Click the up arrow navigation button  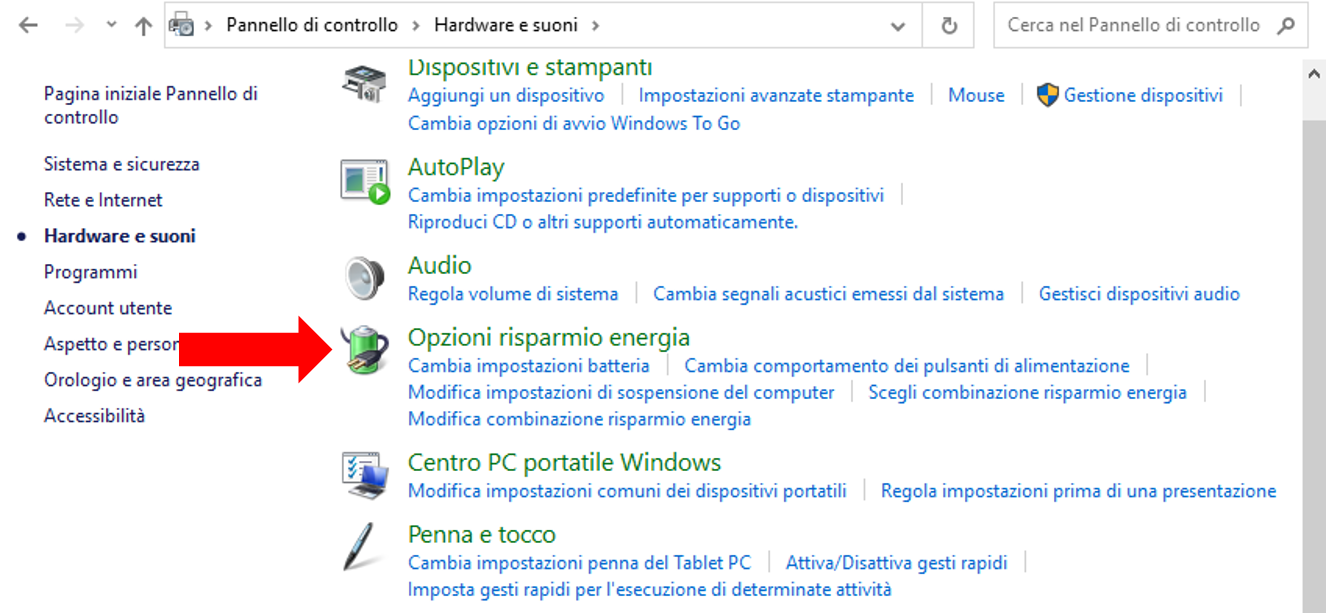coord(142,26)
